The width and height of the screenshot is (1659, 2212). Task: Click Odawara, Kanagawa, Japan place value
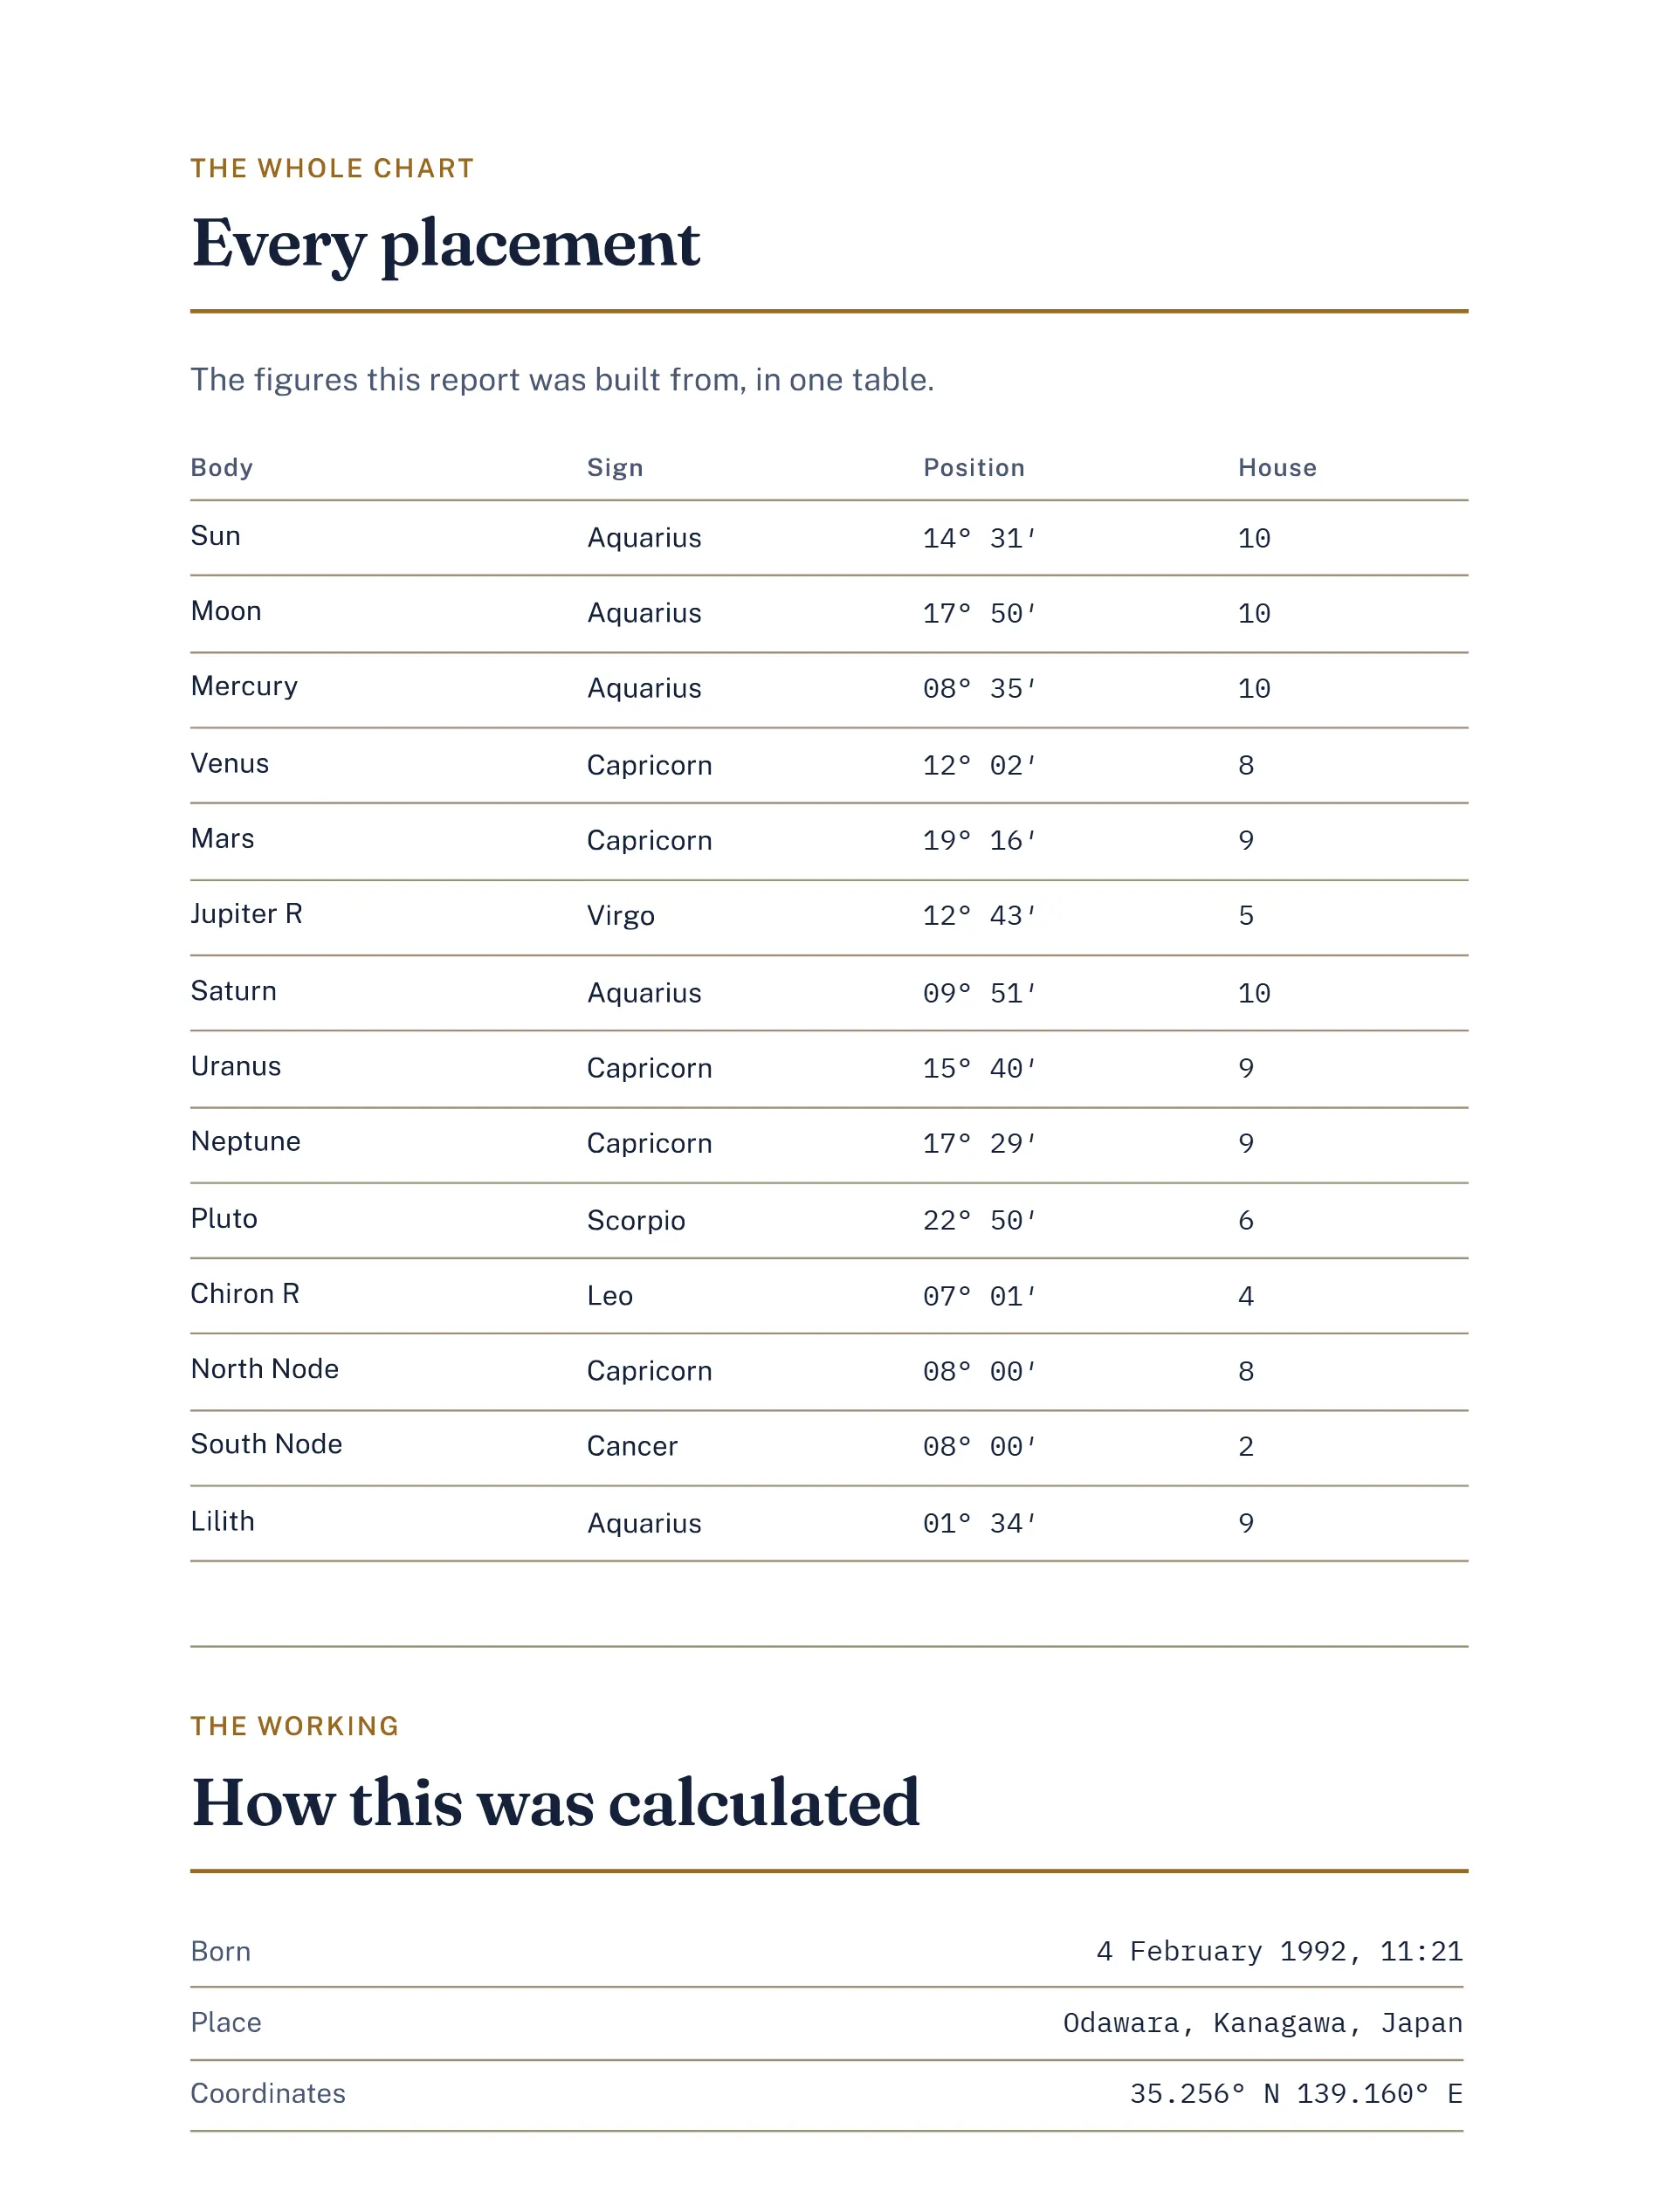1262,2023
